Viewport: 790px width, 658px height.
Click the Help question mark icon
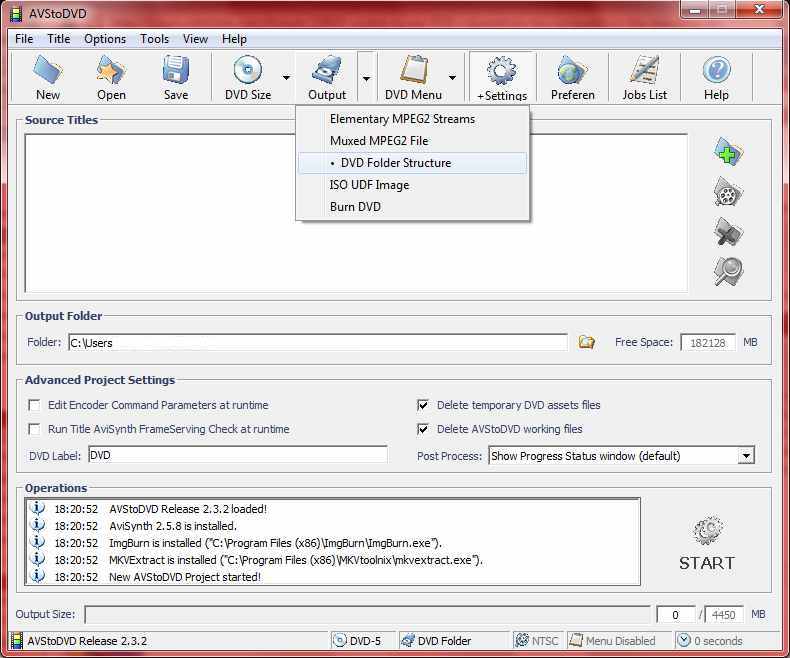(x=716, y=70)
